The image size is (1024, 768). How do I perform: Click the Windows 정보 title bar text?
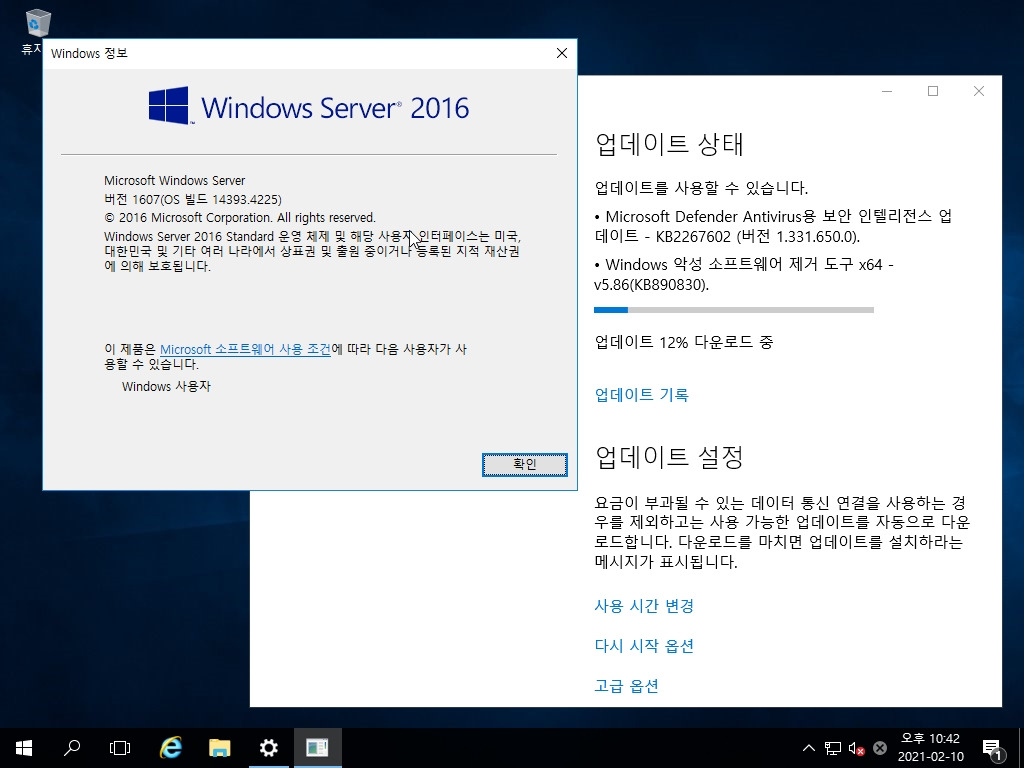(x=89, y=54)
